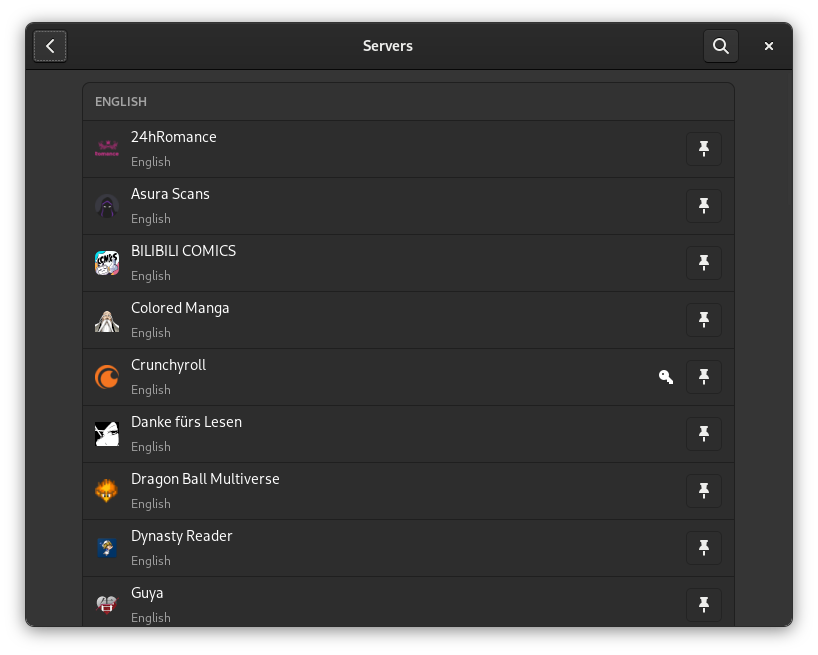Open the Guya server entry

[380, 603]
